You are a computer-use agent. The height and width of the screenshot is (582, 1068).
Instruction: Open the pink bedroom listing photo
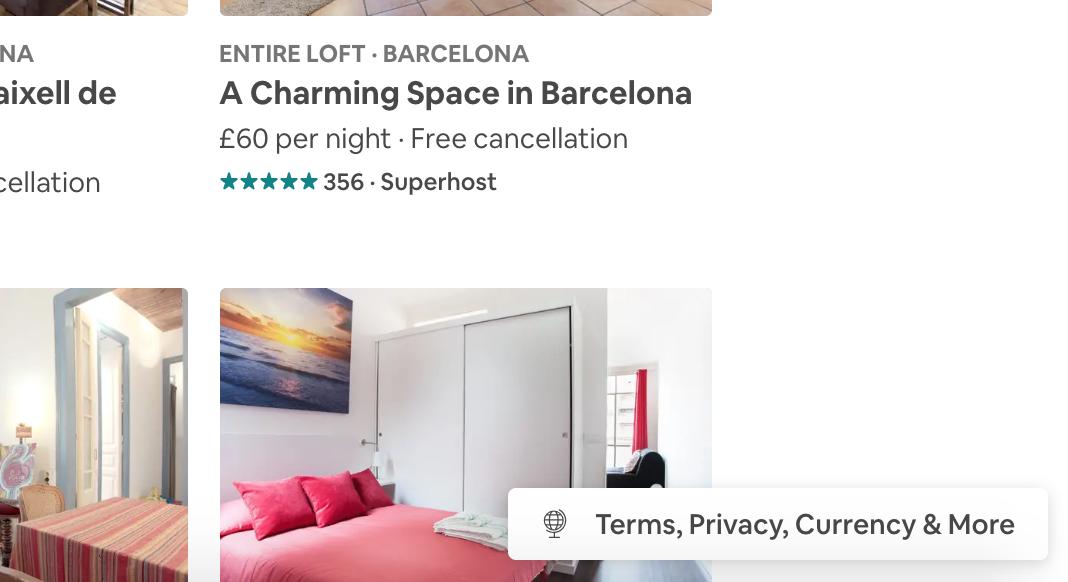[x=466, y=435]
